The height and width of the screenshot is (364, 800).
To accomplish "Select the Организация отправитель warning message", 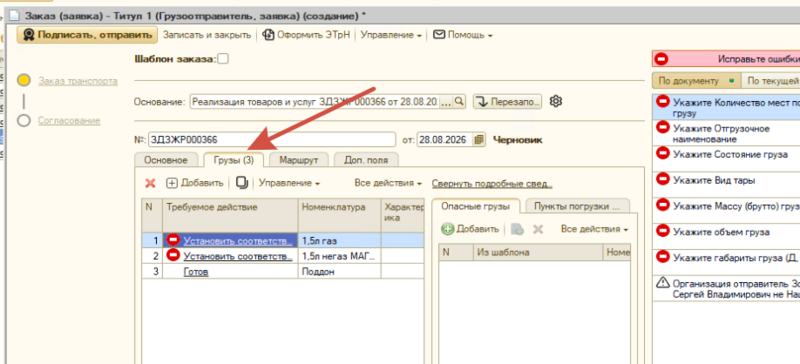I will (x=727, y=288).
